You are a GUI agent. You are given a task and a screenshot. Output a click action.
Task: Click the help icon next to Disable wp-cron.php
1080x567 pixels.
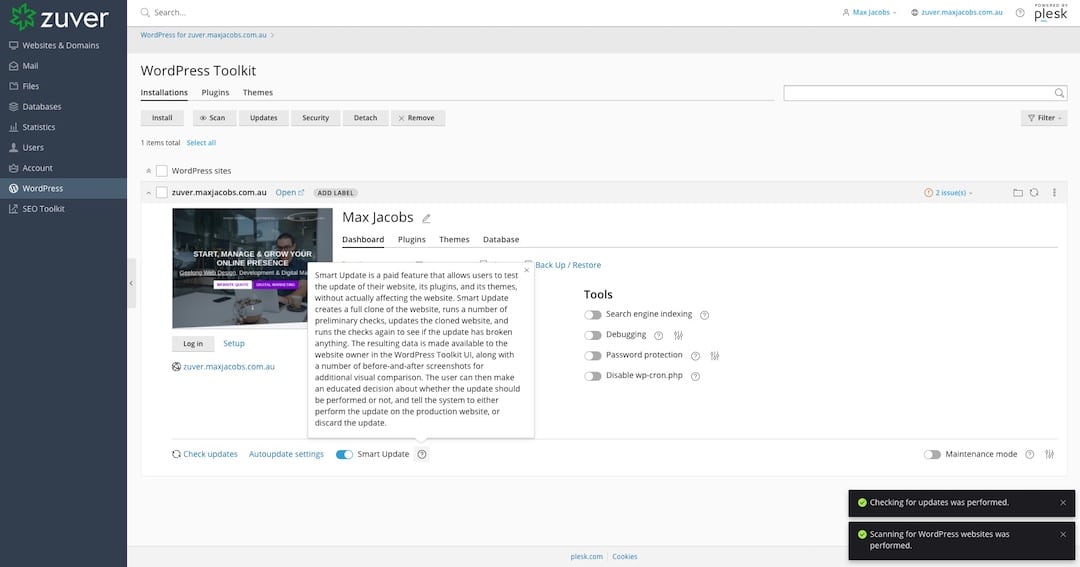click(696, 376)
